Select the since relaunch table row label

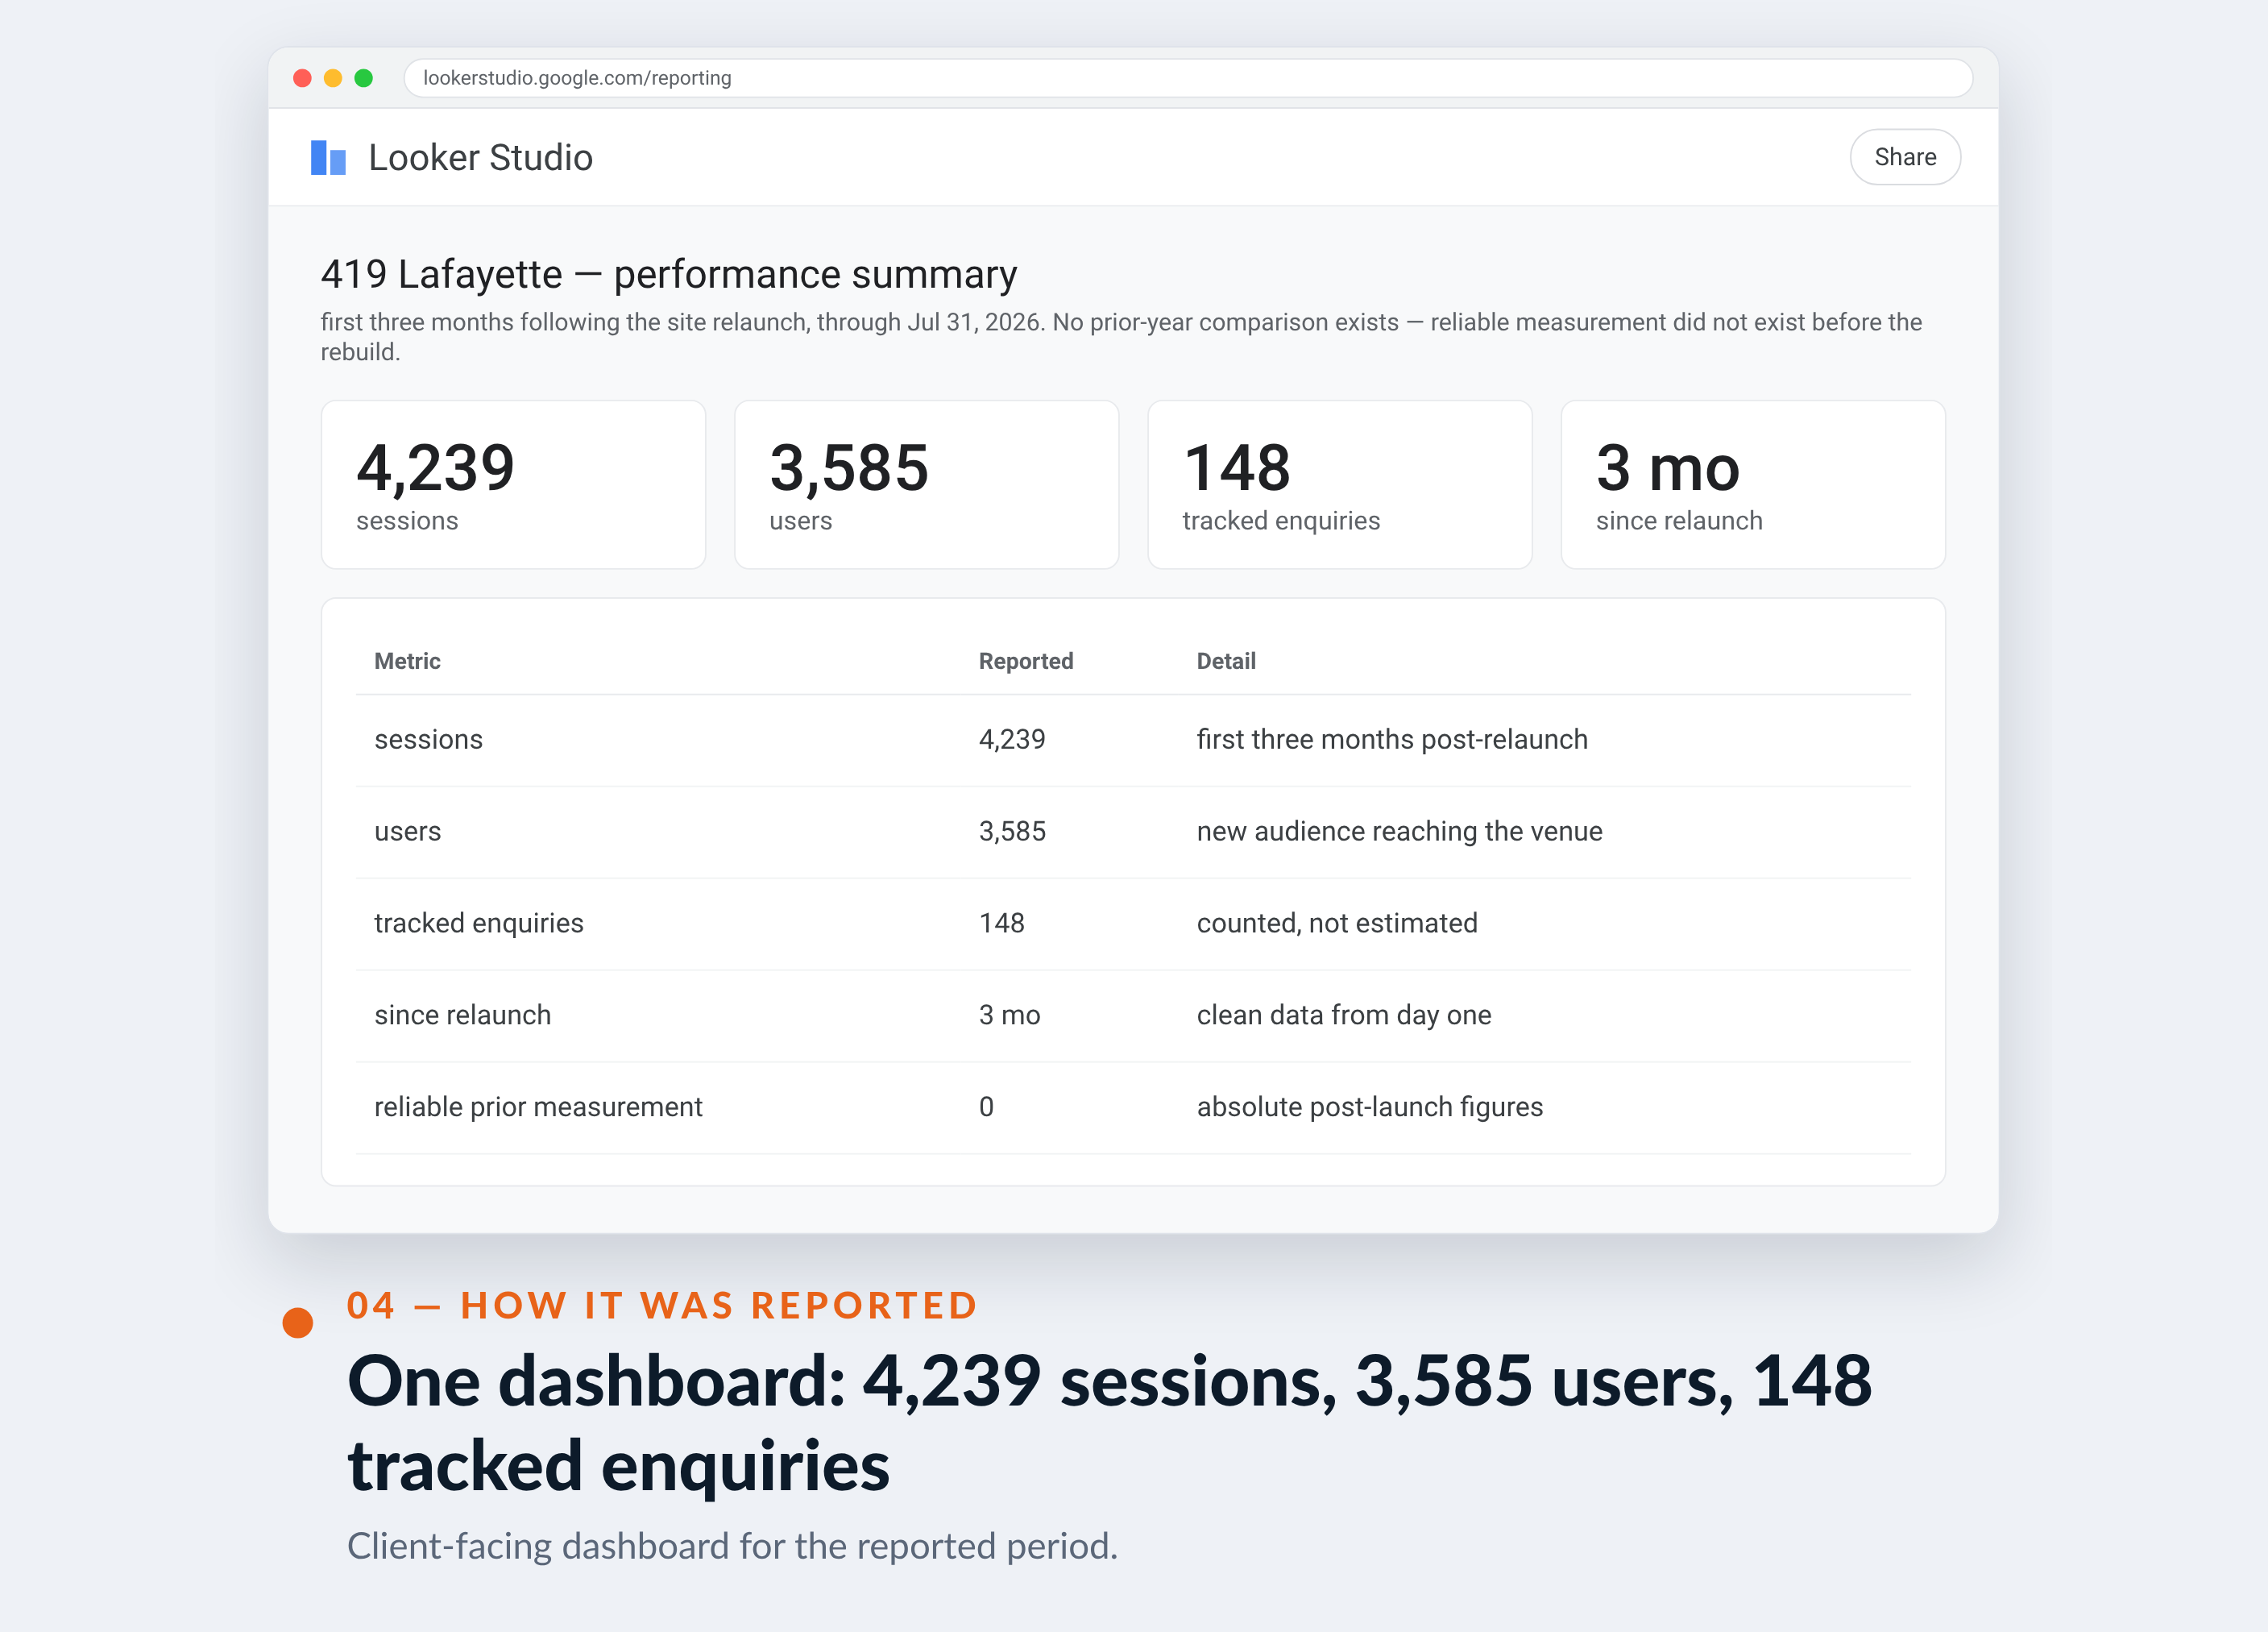(x=462, y=1015)
